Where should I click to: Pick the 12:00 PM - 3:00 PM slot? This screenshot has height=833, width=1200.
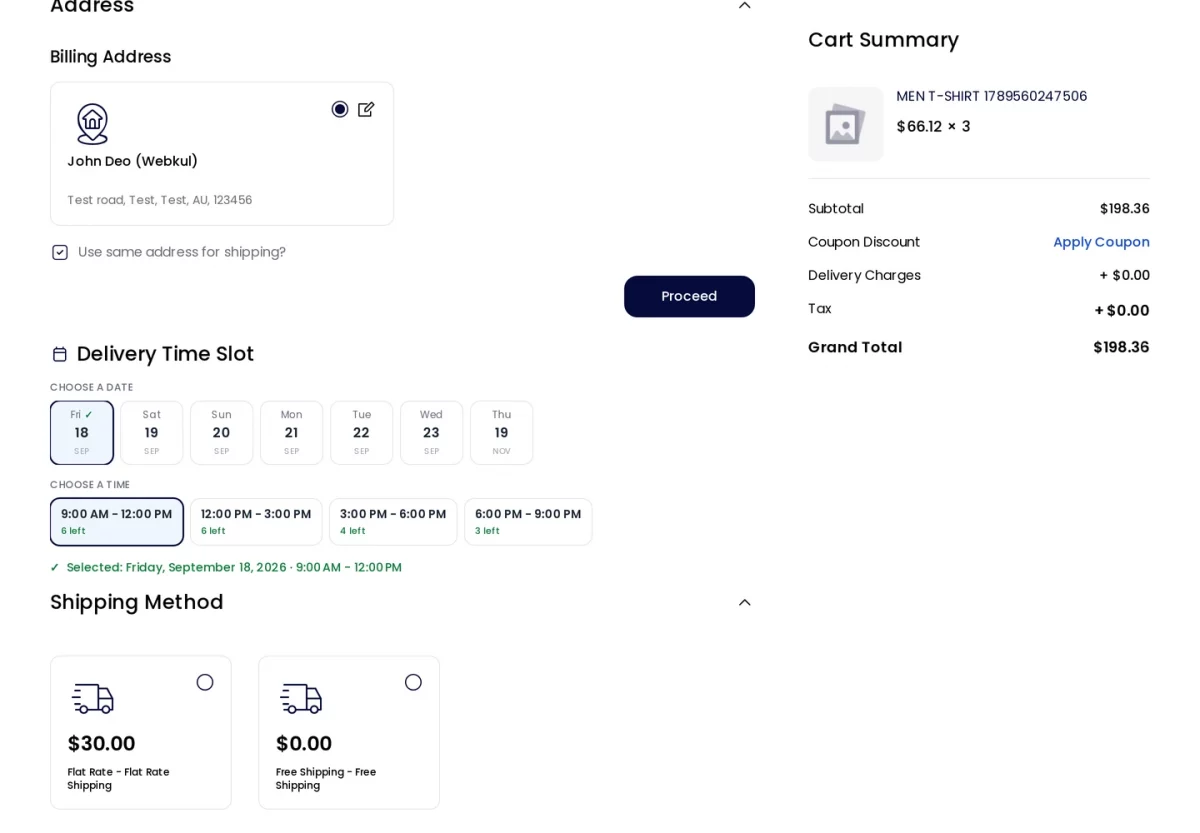(x=256, y=522)
